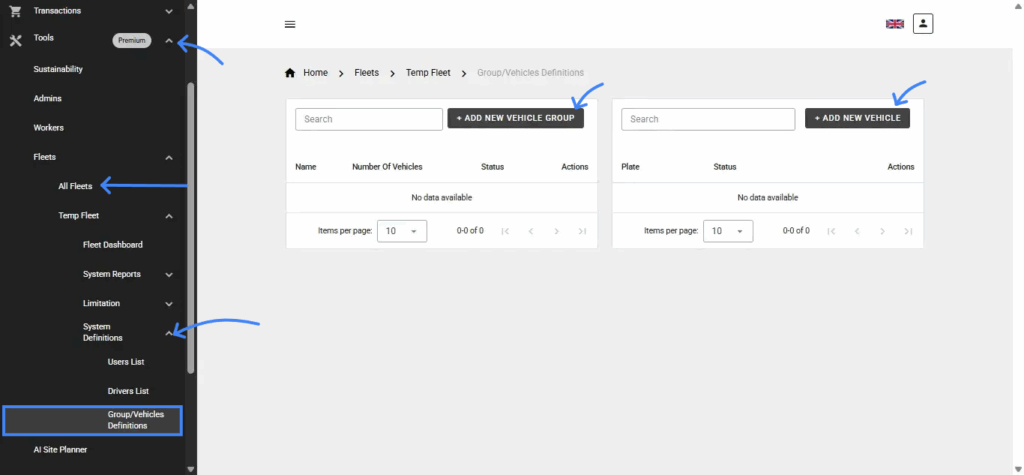Click the home icon in breadcrumb
1024x475 pixels.
pyautogui.click(x=290, y=73)
